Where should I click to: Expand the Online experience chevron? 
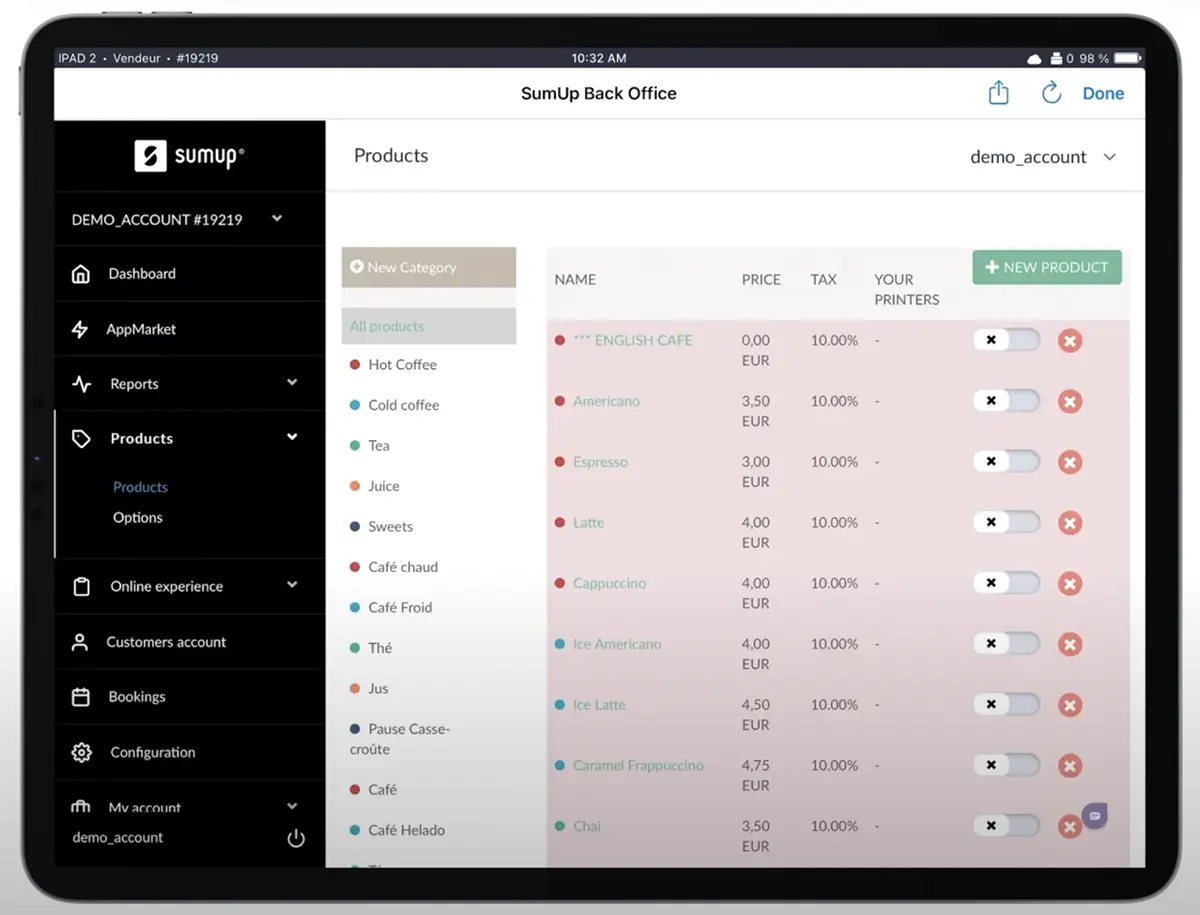click(x=292, y=585)
